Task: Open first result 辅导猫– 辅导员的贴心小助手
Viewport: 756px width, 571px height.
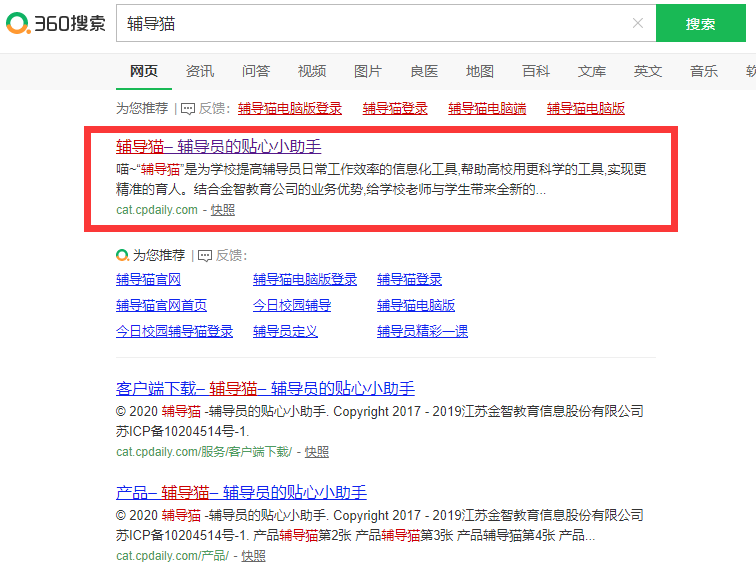Action: (x=218, y=147)
